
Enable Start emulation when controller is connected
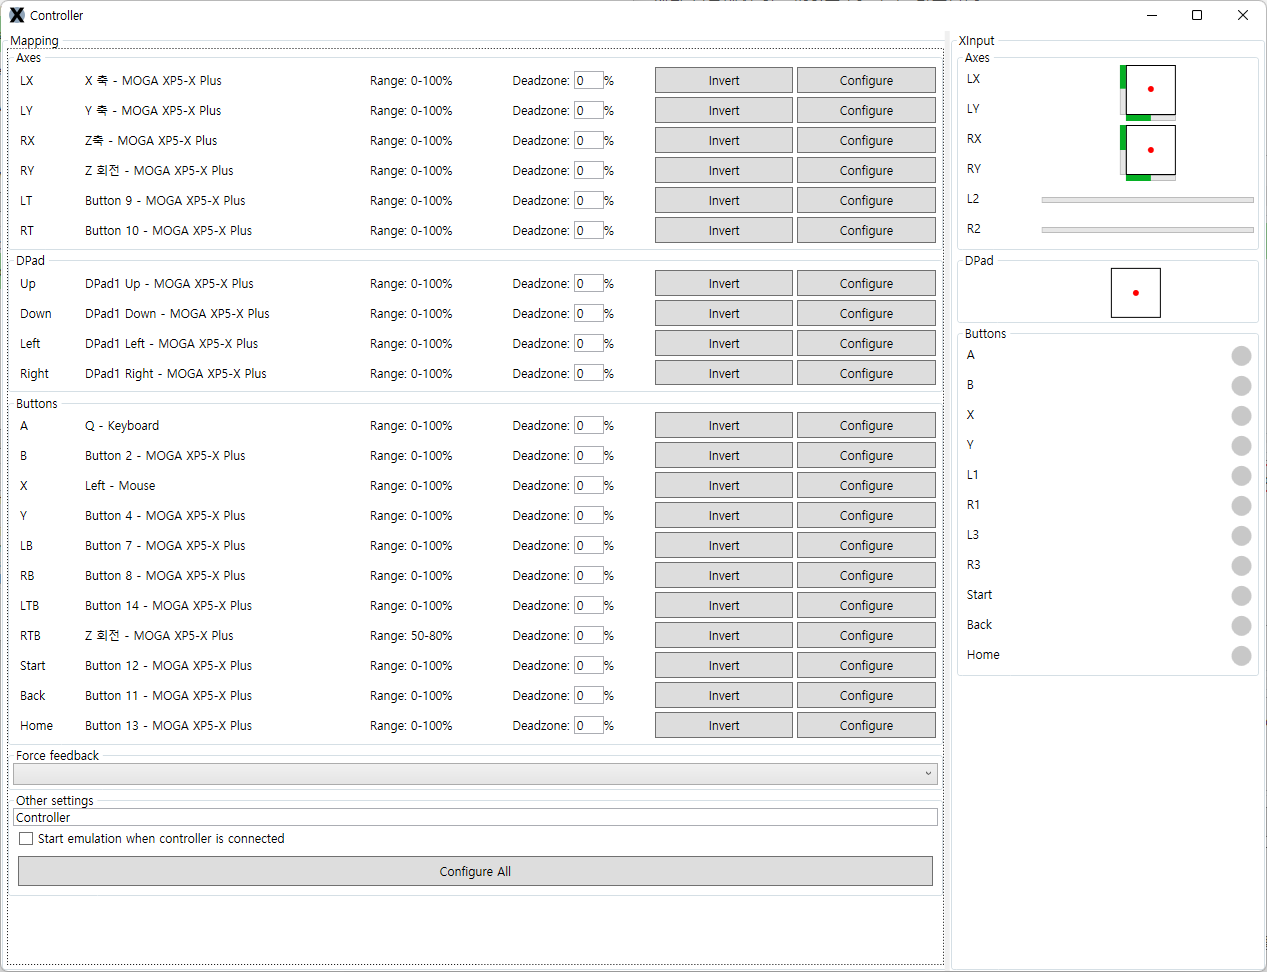(26, 839)
